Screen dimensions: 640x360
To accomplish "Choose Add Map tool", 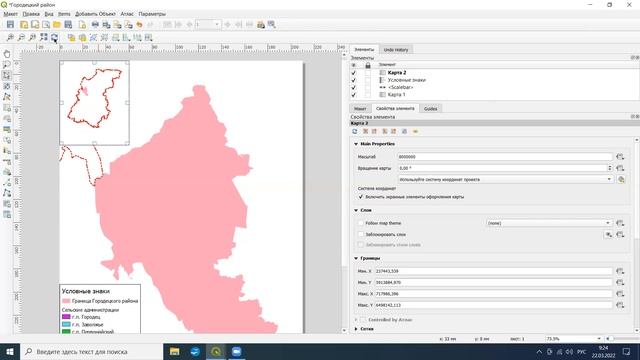I will (7, 108).
